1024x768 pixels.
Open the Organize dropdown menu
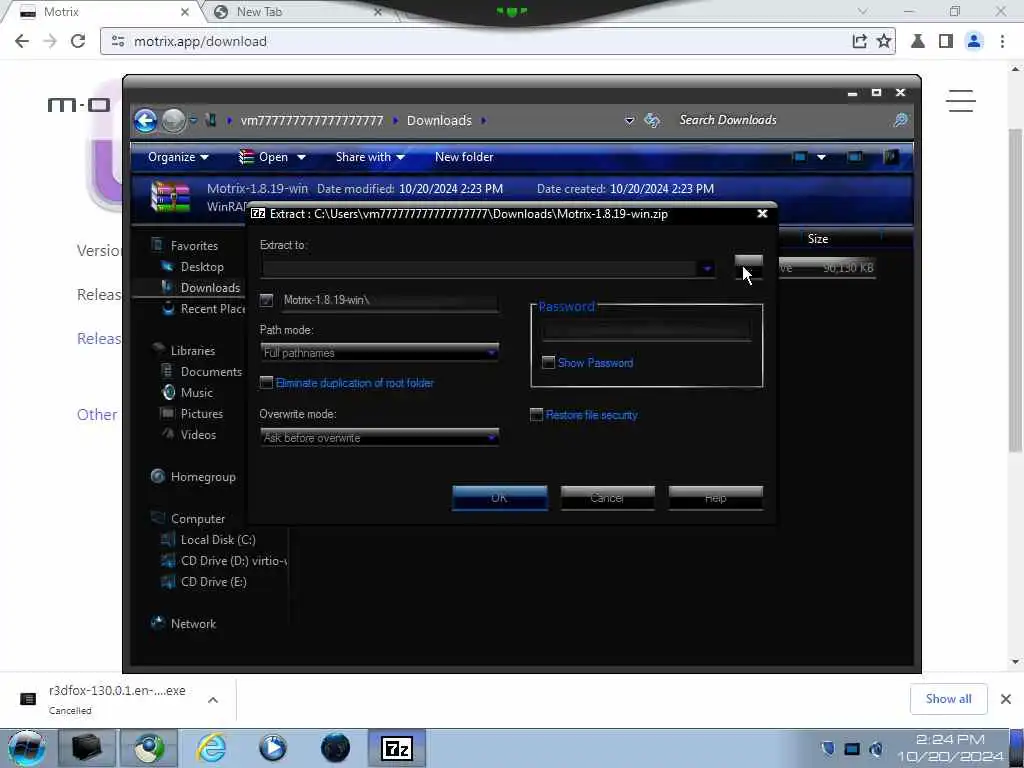point(178,157)
